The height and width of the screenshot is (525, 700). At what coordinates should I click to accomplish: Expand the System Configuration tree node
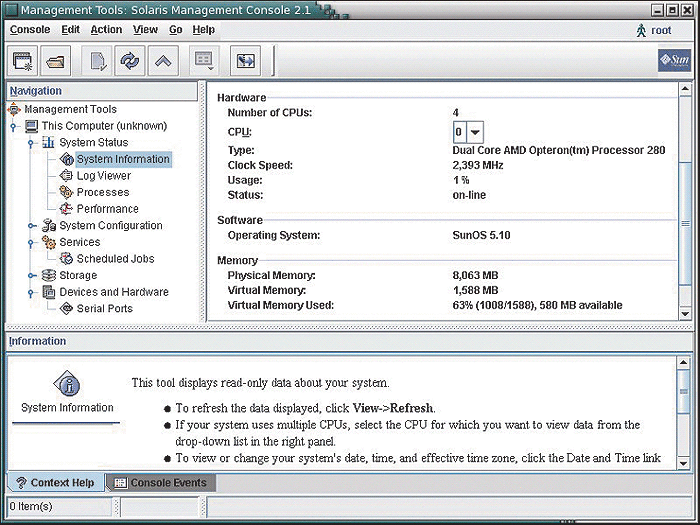31,226
